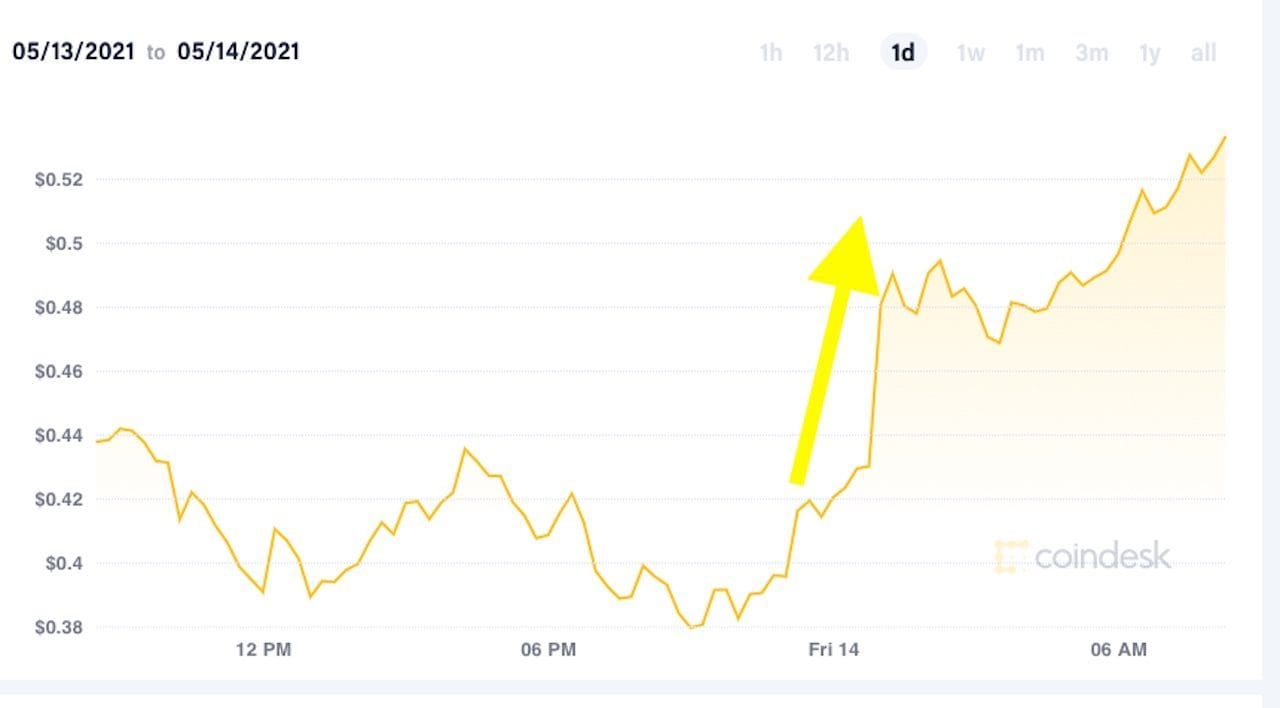The height and width of the screenshot is (708, 1280).
Task: Click the start date 05/13/2021
Action: 73,52
